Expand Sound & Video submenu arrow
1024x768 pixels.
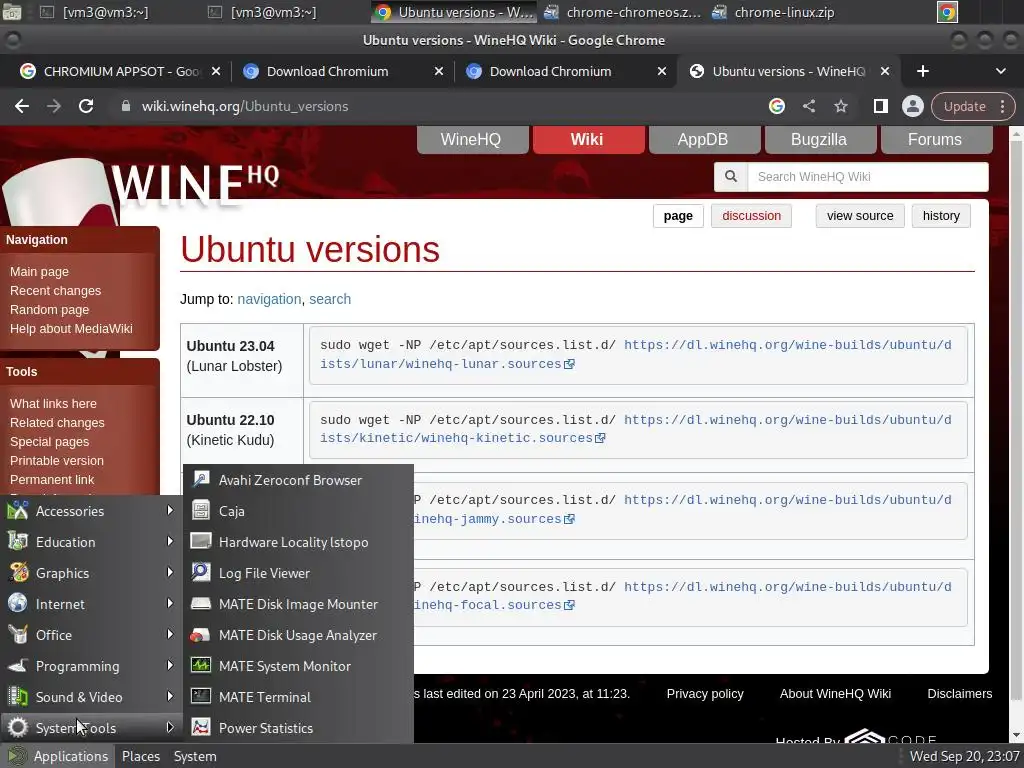(x=170, y=696)
